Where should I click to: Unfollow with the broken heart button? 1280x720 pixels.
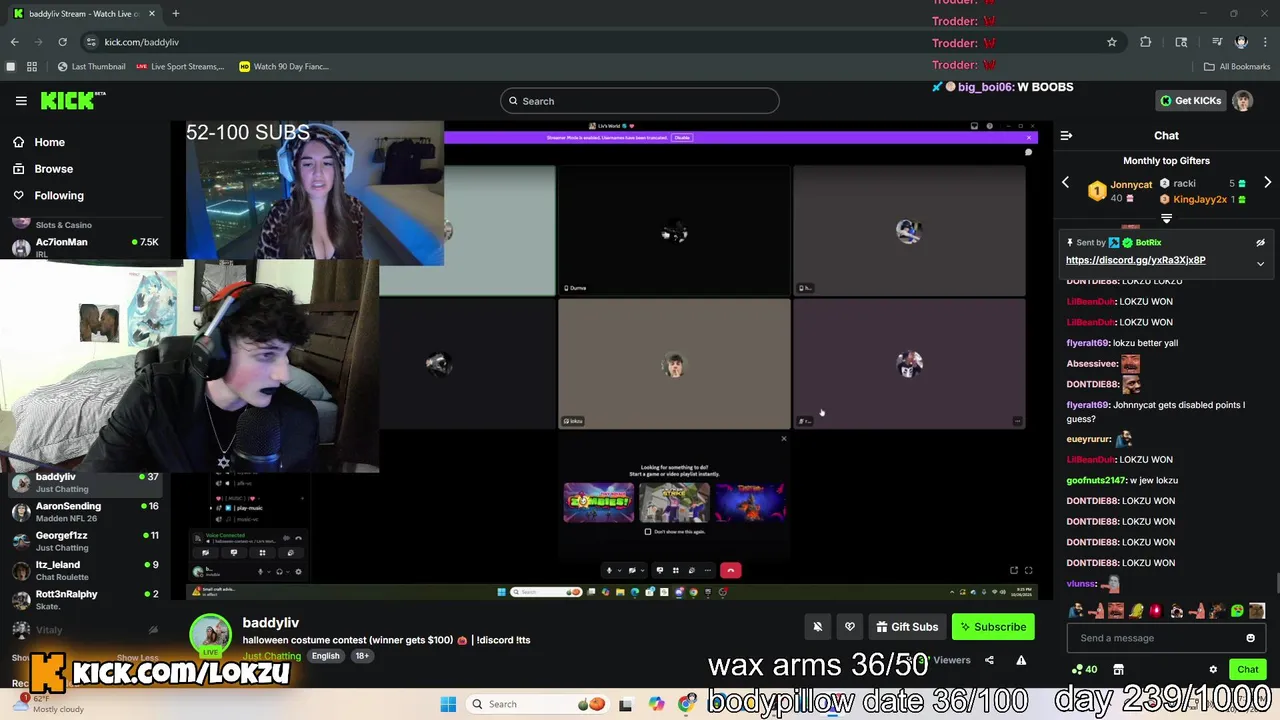[850, 627]
